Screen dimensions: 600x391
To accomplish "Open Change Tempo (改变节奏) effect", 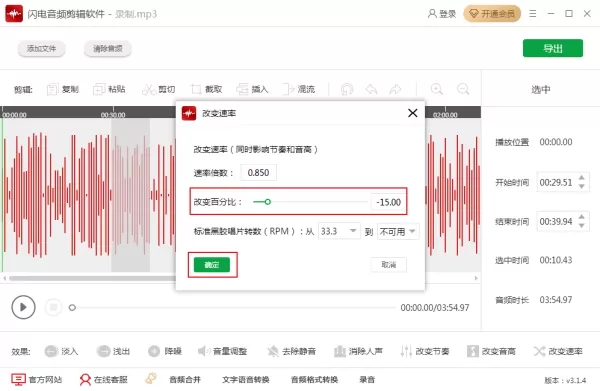I will click(425, 351).
